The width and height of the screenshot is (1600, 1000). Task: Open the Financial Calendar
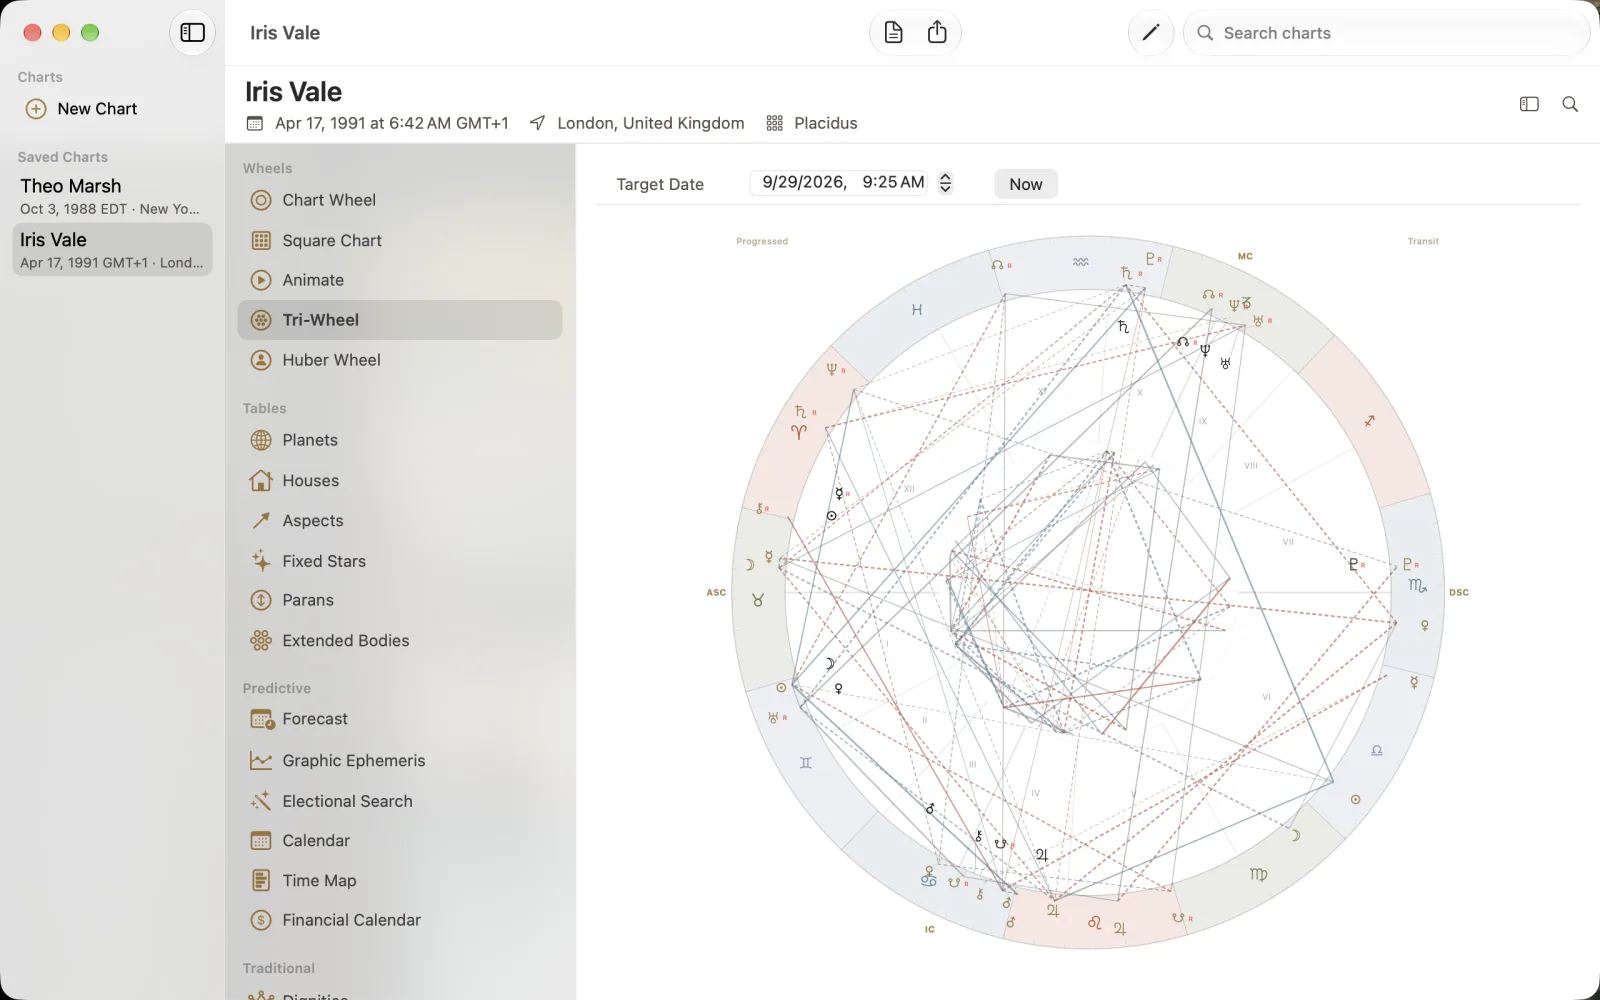[x=400, y=920]
